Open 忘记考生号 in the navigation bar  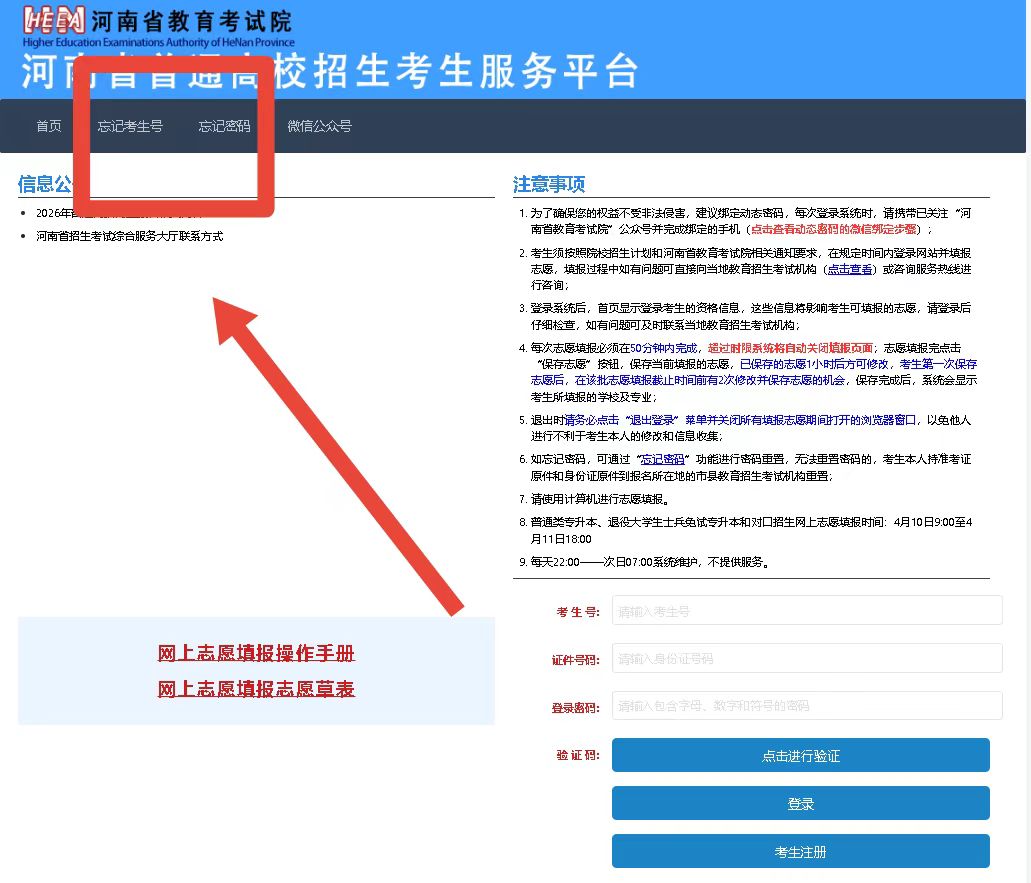[130, 126]
